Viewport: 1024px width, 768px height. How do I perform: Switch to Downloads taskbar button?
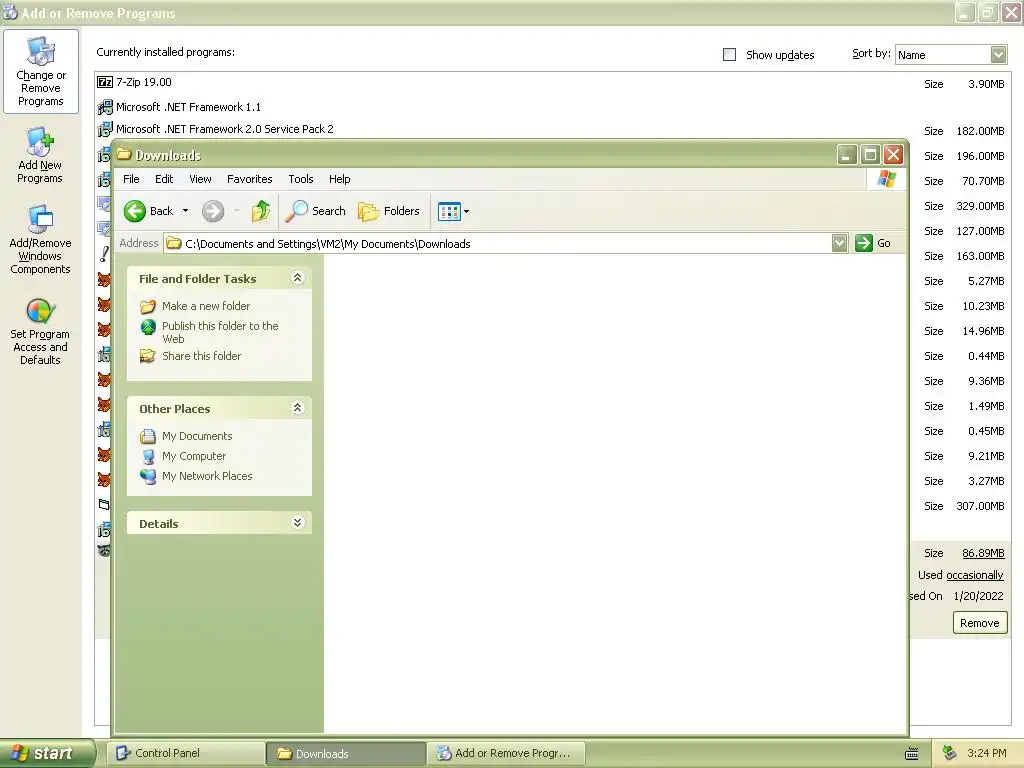(x=346, y=754)
